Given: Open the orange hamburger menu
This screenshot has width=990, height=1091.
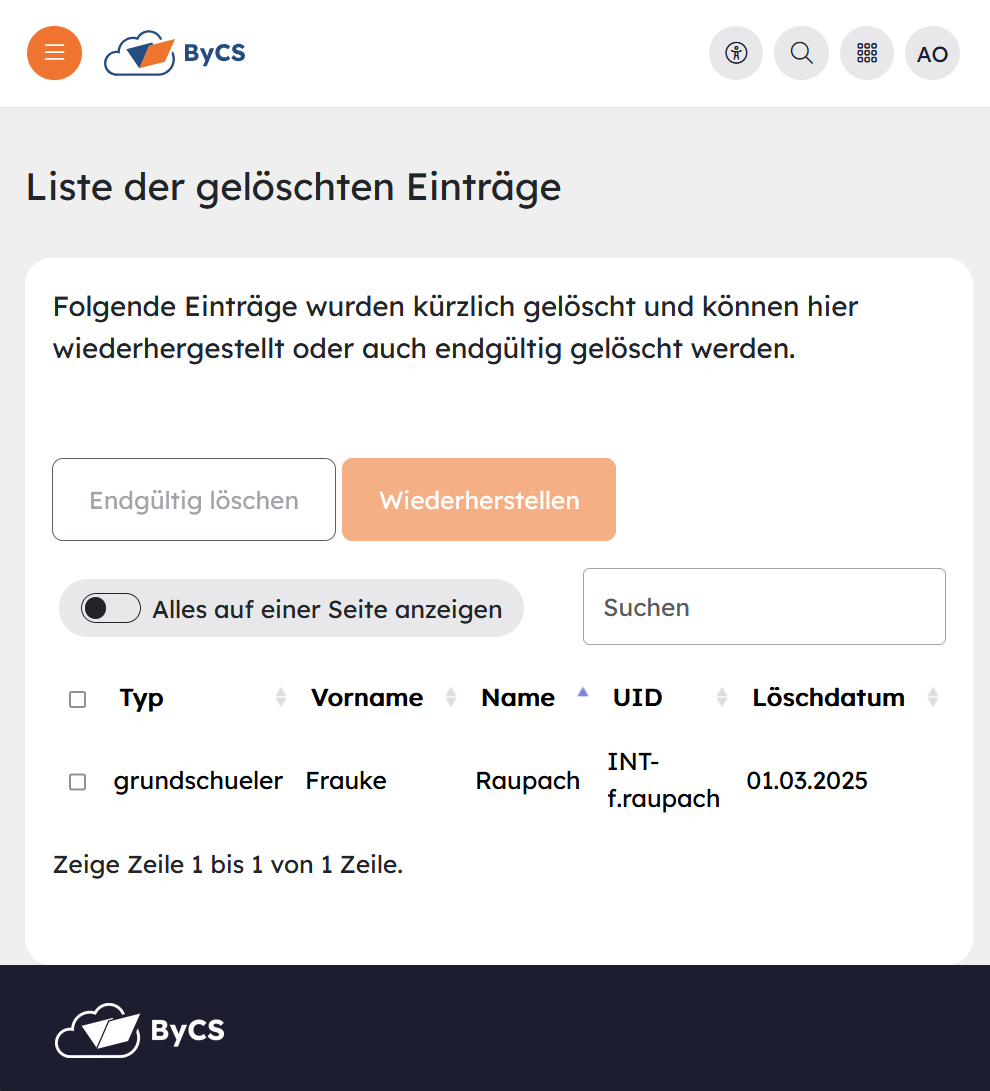Looking at the screenshot, I should 54,53.
